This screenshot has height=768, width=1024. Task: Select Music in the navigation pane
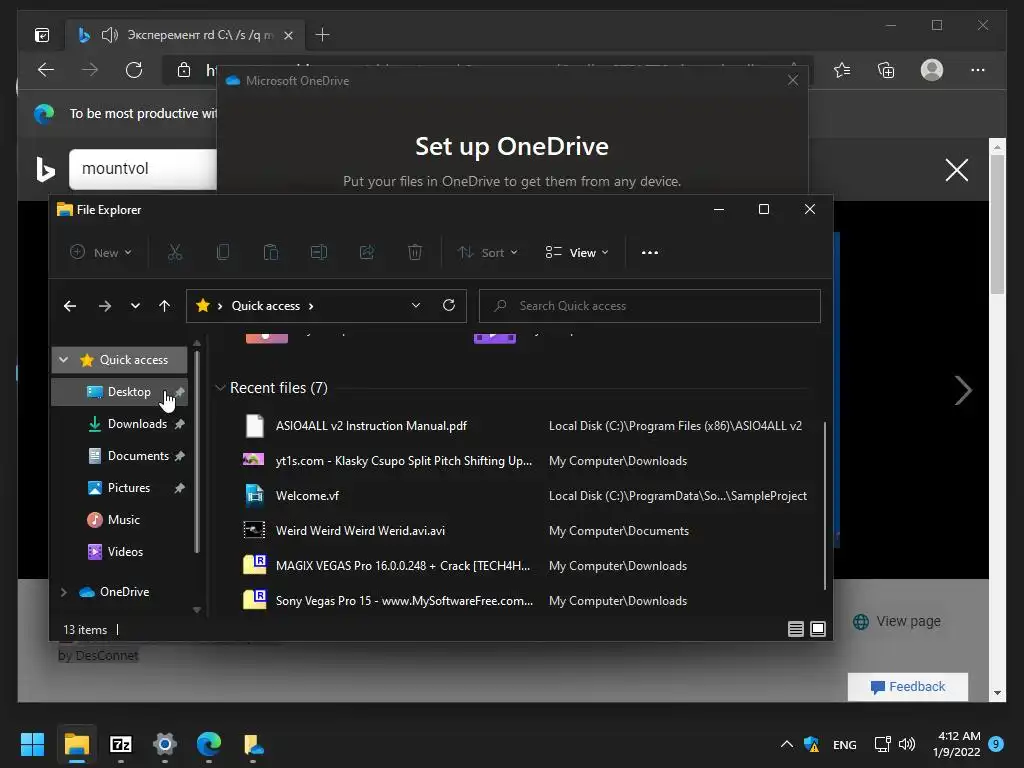(x=120, y=520)
